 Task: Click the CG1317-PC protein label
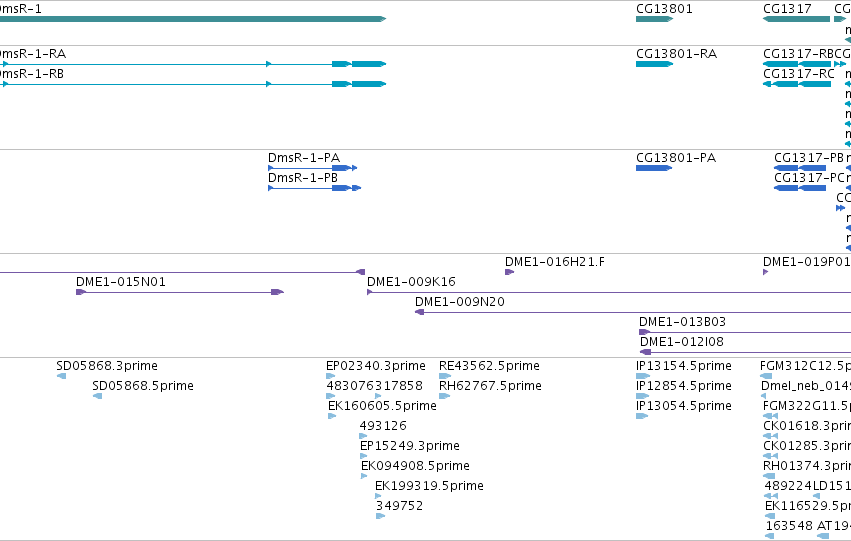click(x=809, y=178)
